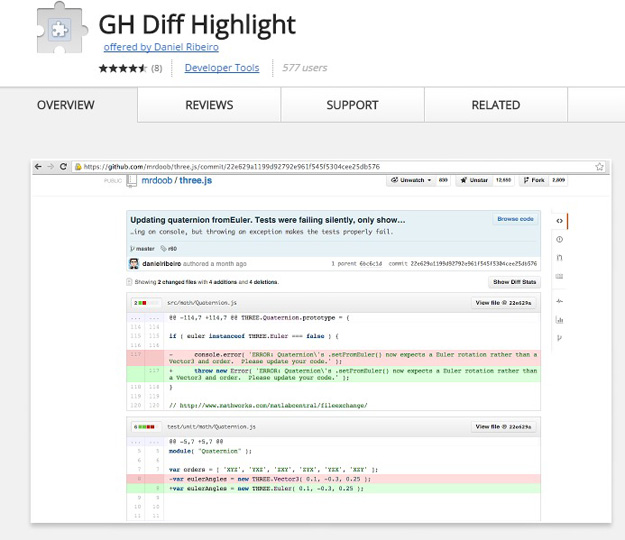Open the Developer Tools category link
This screenshot has width=625, height=540.
222,68
